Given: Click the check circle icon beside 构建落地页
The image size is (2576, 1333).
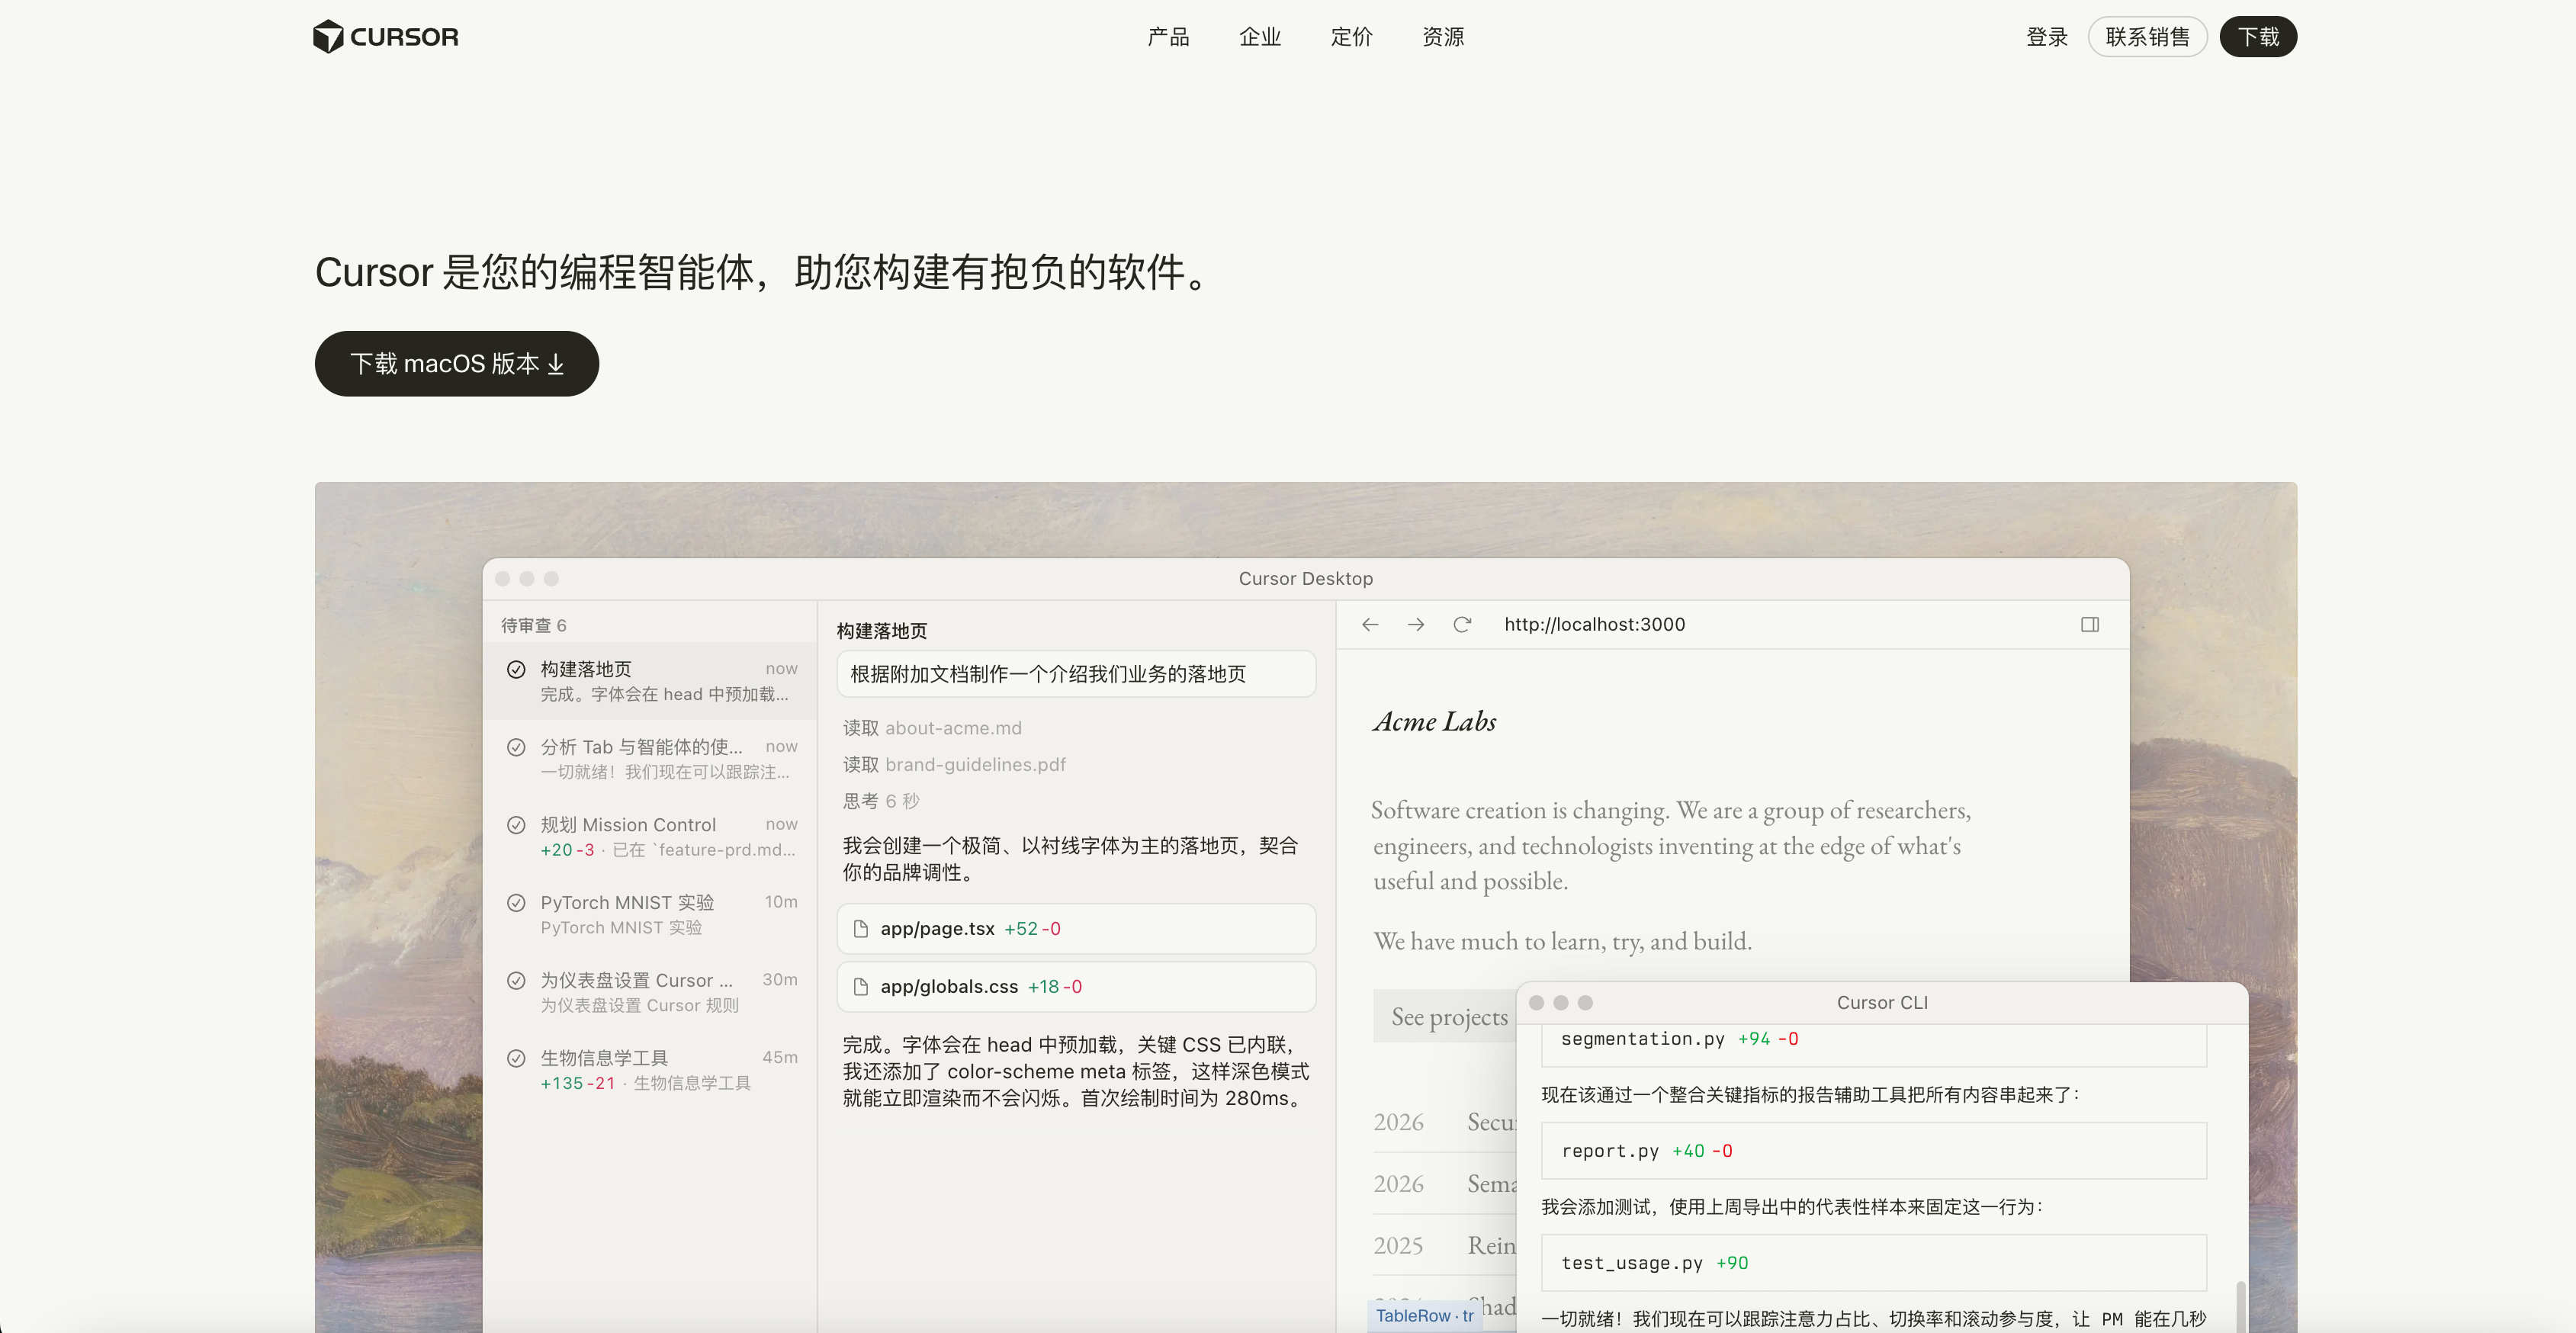Looking at the screenshot, I should [516, 669].
